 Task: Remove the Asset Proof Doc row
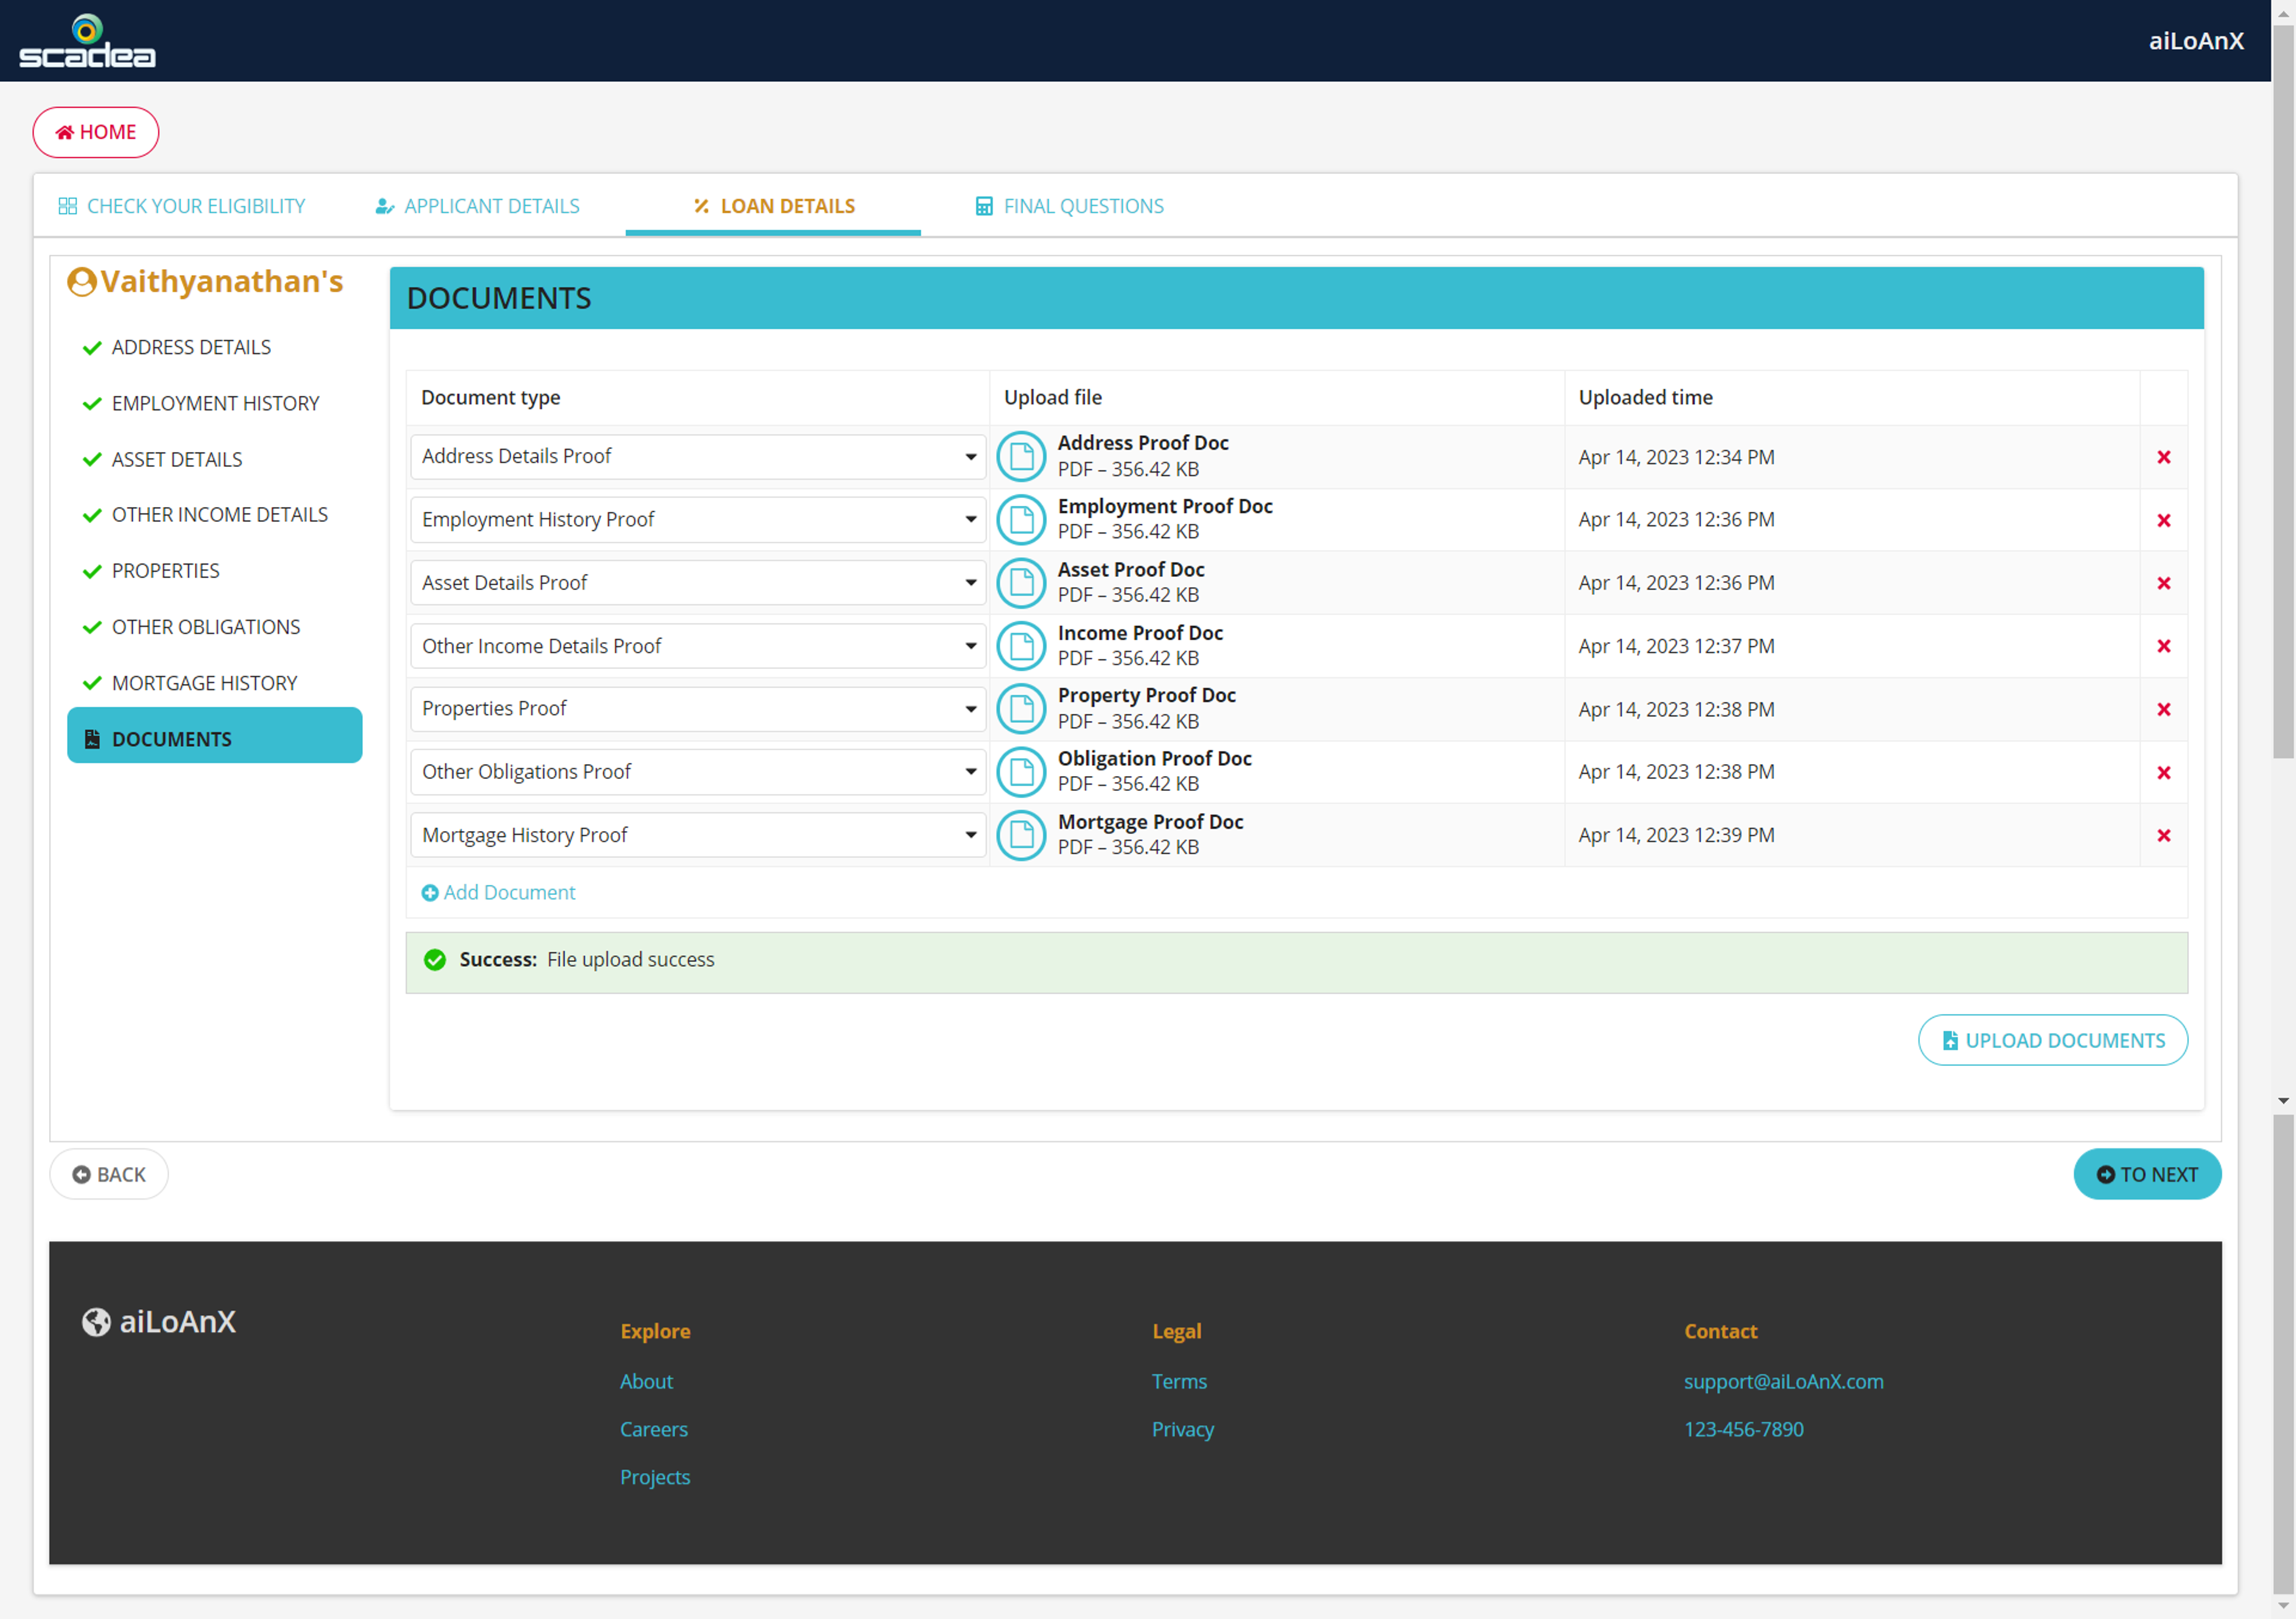coord(2163,583)
